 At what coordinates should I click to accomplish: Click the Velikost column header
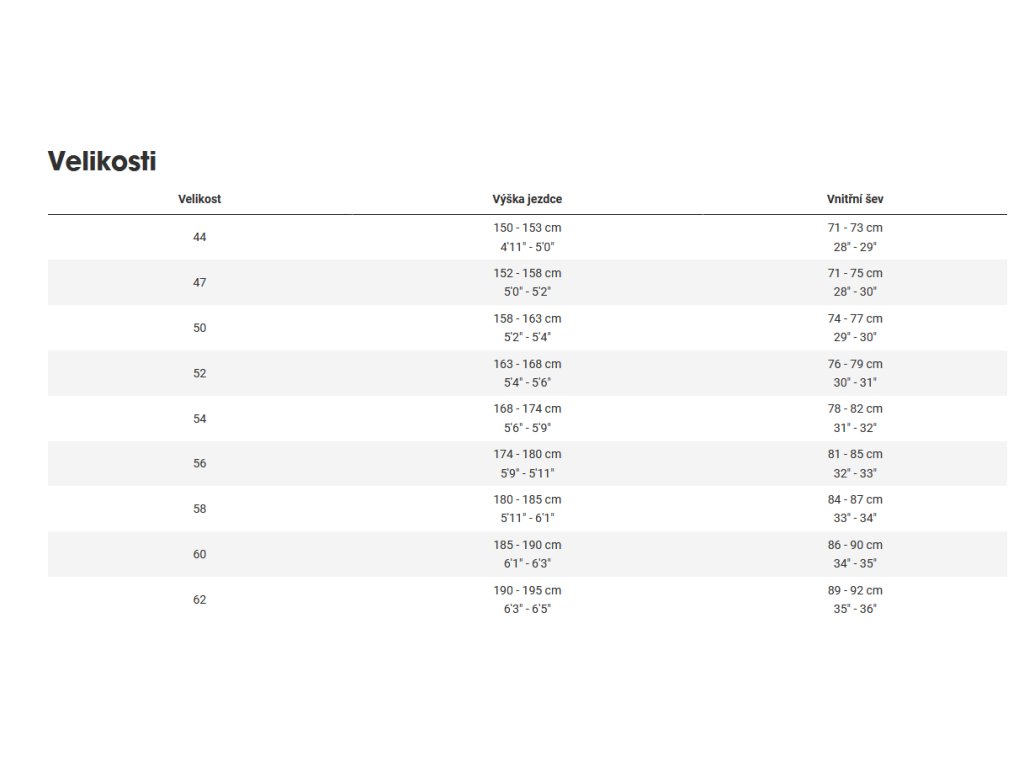(x=199, y=199)
